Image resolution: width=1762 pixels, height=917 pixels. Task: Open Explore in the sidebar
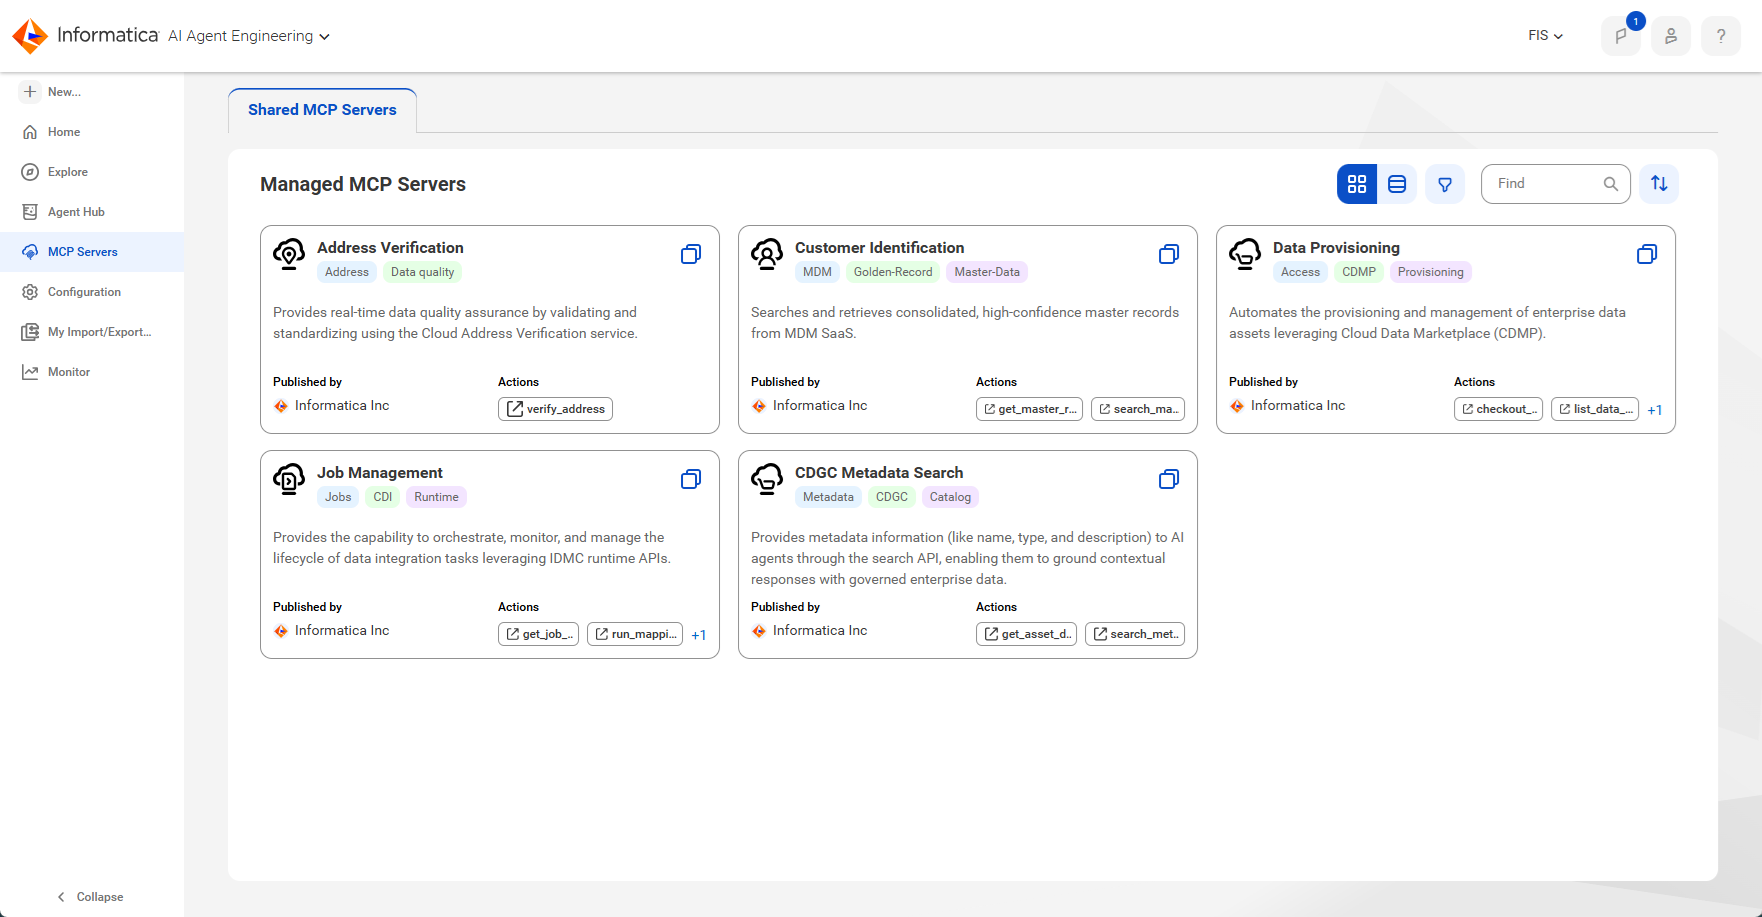coord(92,172)
